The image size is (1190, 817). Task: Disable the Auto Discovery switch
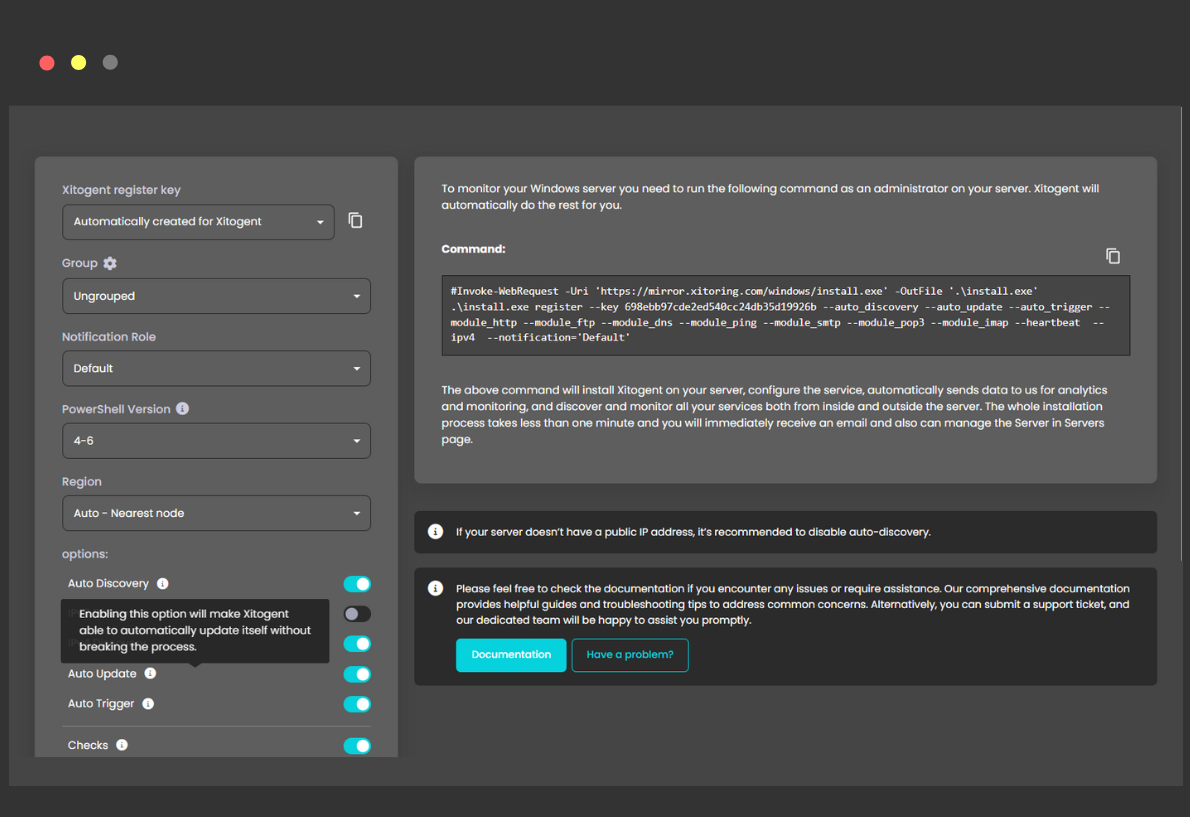[357, 584]
